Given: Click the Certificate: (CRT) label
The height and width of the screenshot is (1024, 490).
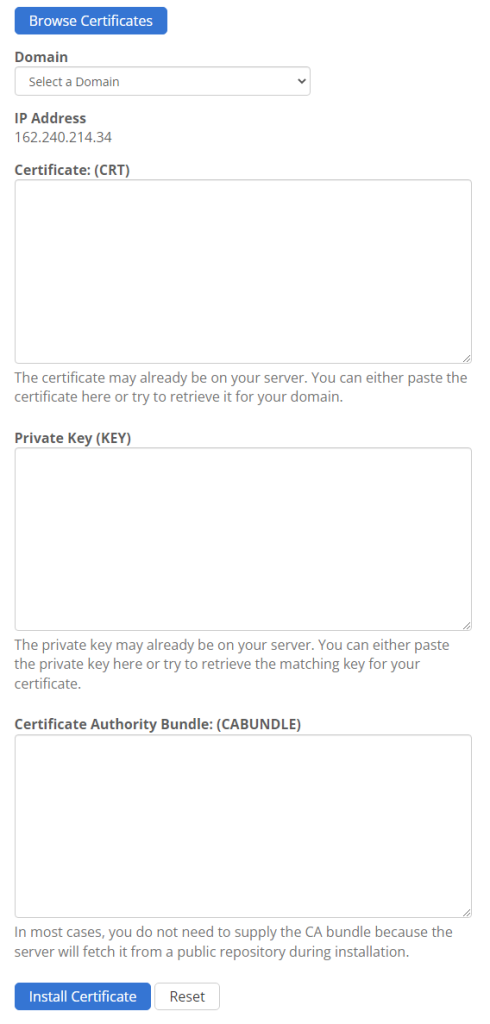Looking at the screenshot, I should [x=73, y=170].
